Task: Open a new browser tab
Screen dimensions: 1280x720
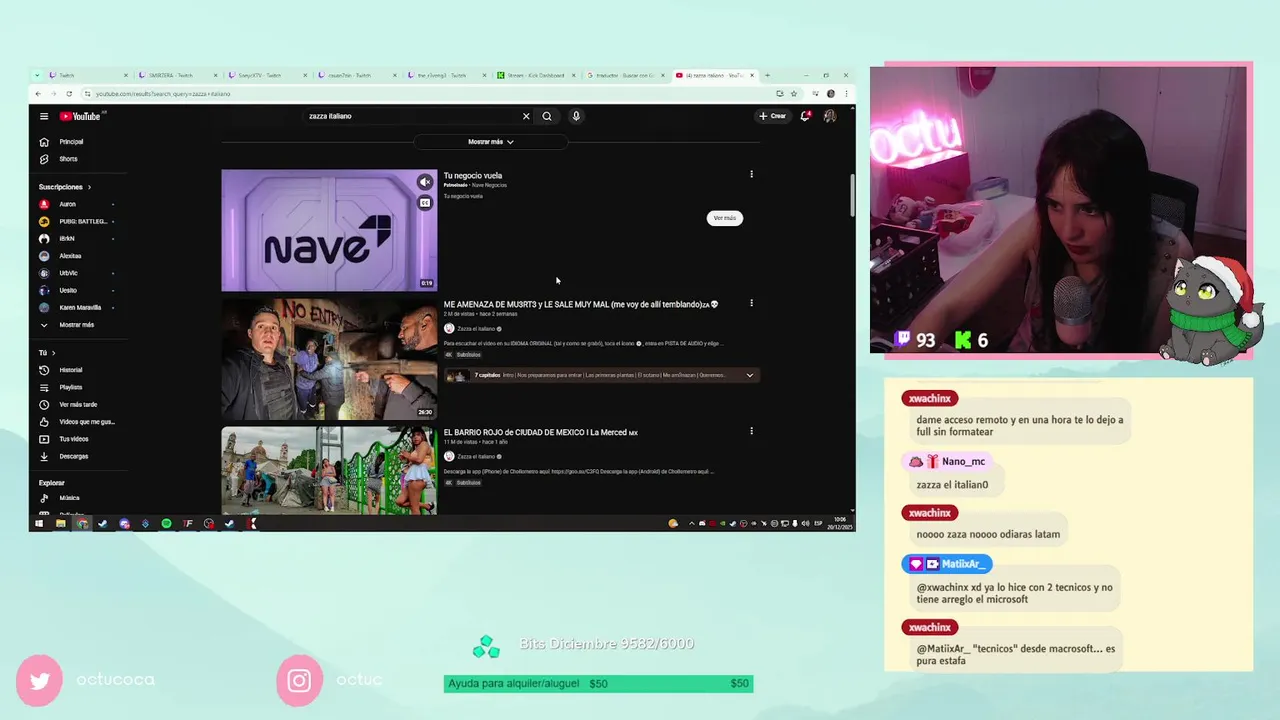Action: pos(768,75)
